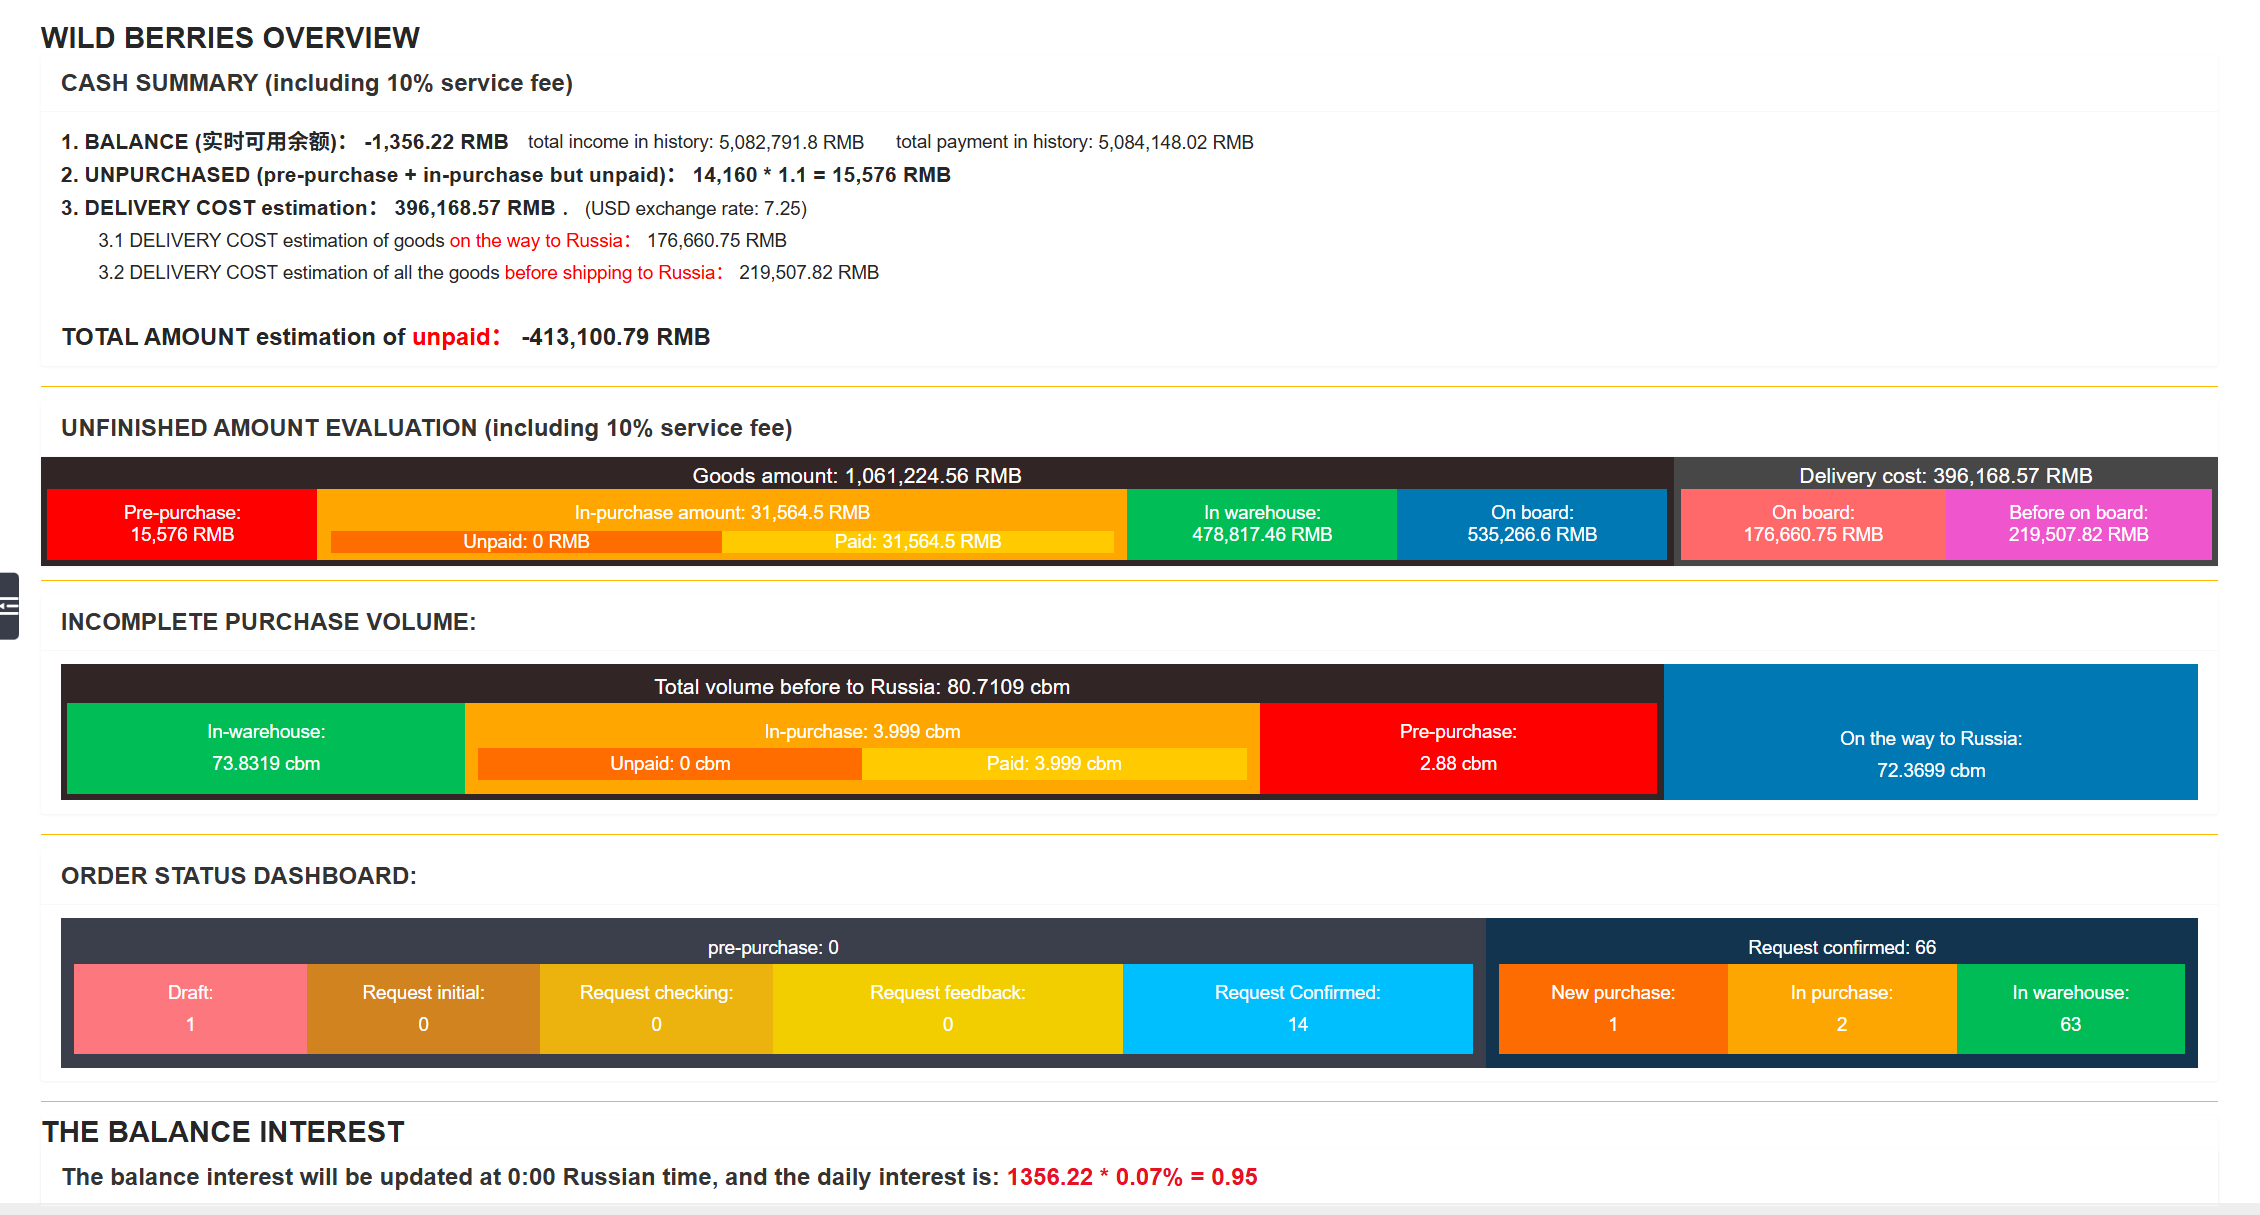This screenshot has height=1215, width=2260.
Task: Open the New purchase: 1 tile
Action: 1613,1008
